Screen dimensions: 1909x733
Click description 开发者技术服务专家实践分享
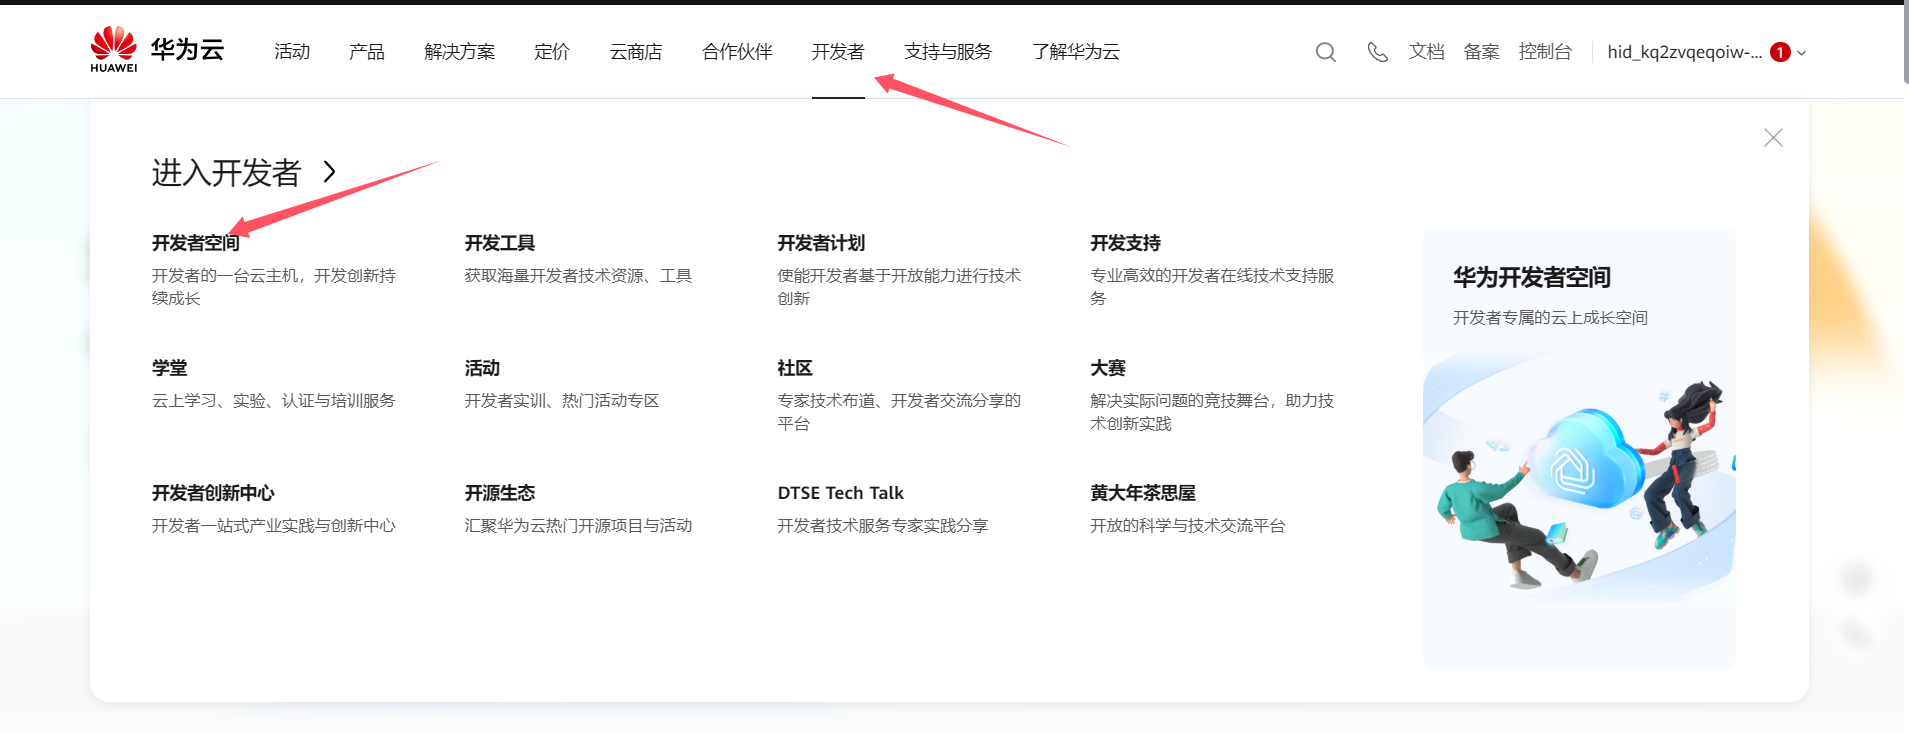pyautogui.click(x=883, y=526)
